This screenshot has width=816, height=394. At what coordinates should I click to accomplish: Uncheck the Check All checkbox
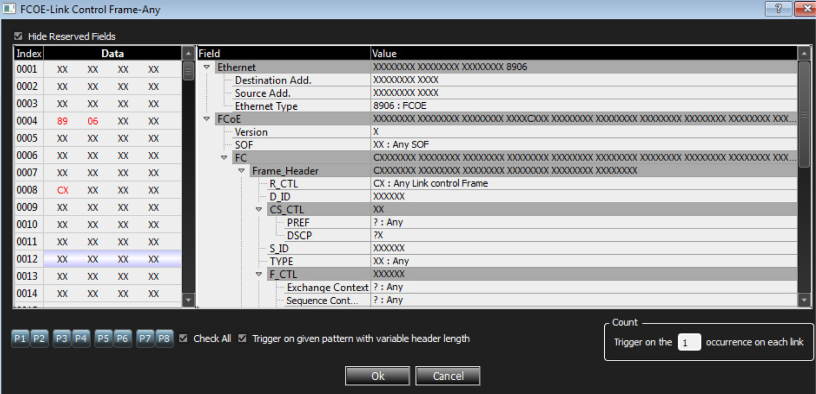(183, 338)
